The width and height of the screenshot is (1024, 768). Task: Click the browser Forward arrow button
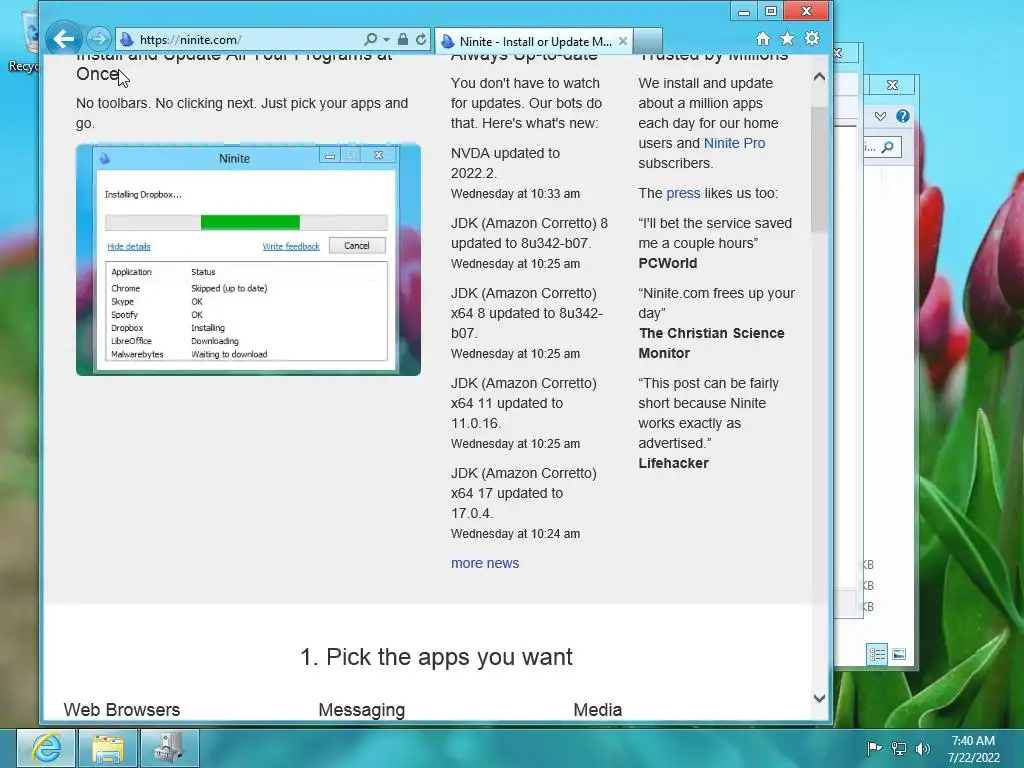[x=99, y=39]
